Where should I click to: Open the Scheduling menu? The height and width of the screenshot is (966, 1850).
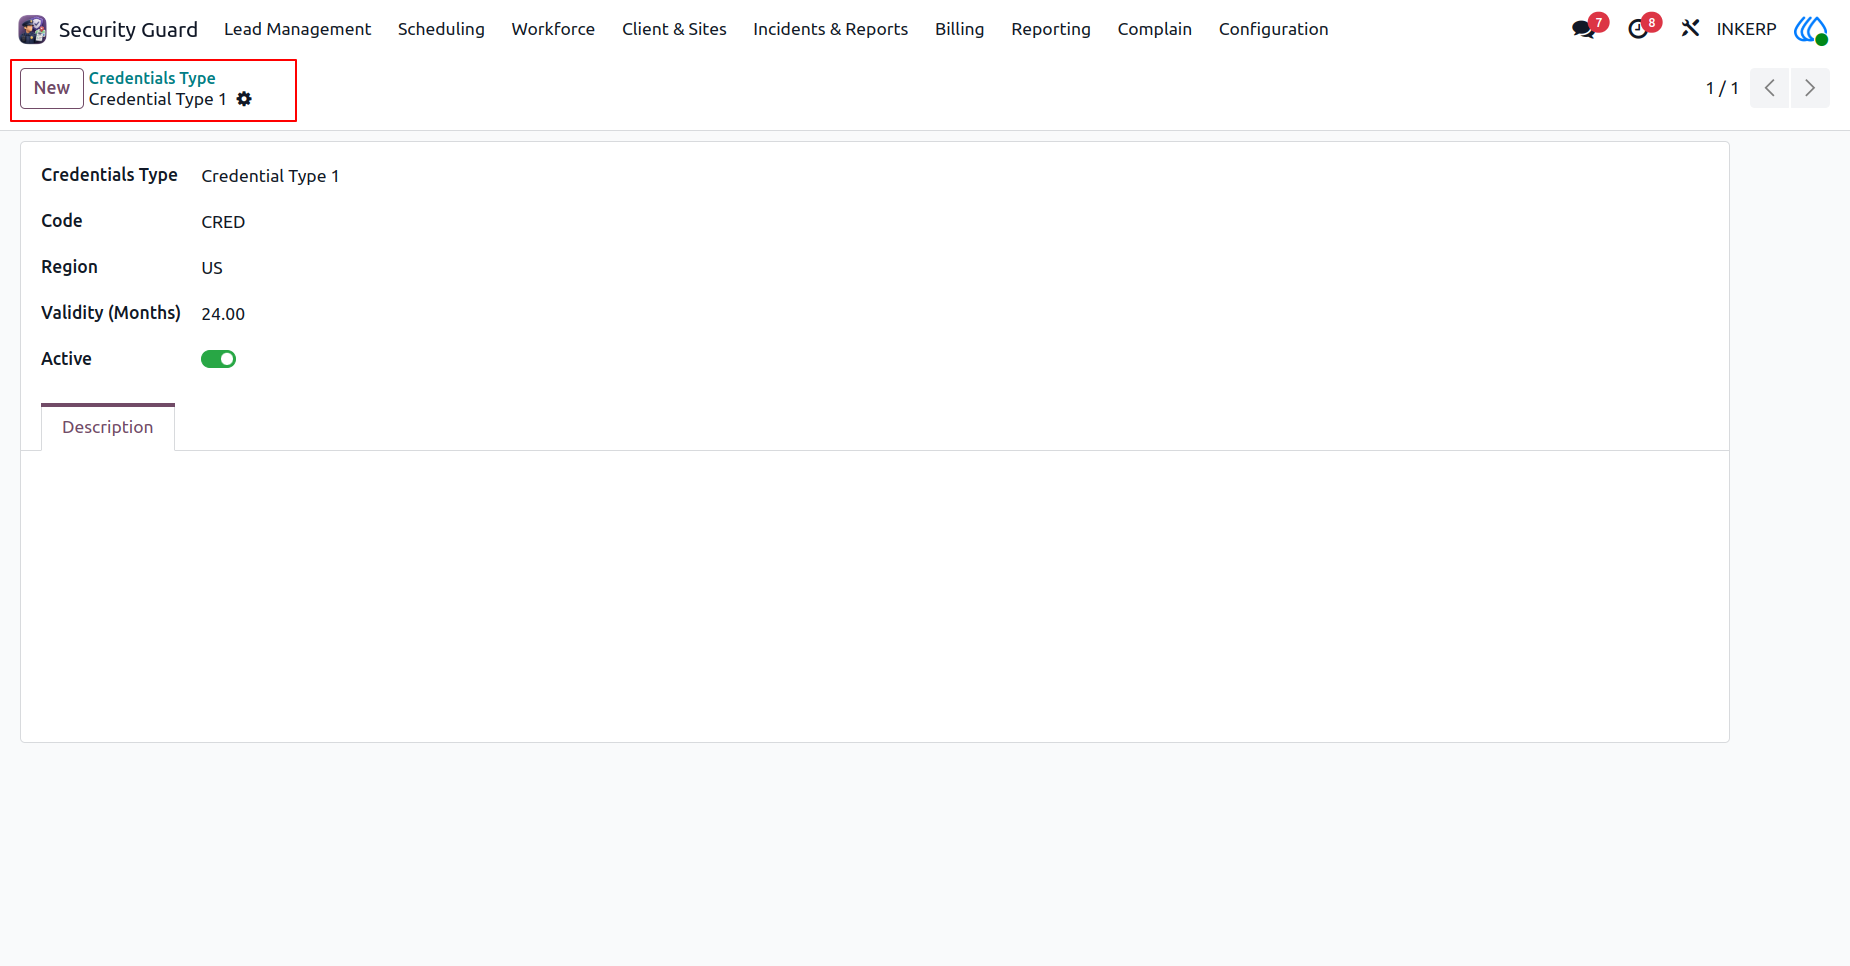(441, 29)
